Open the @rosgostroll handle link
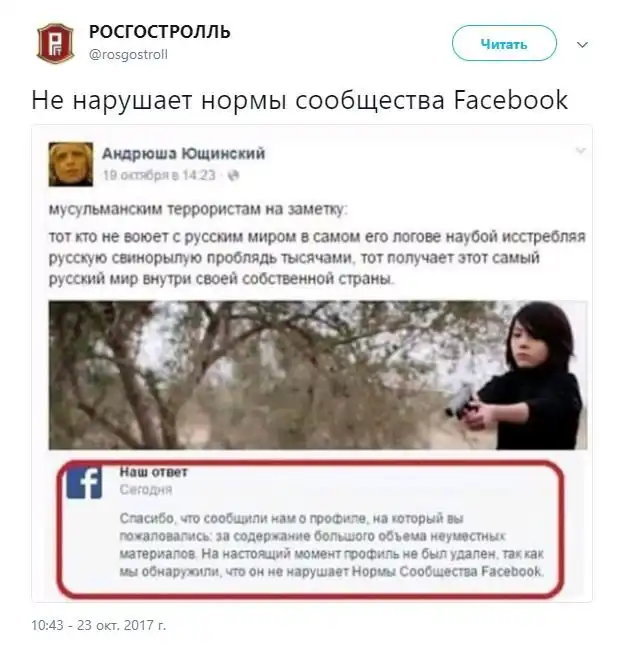The height and width of the screenshot is (645, 619). coord(128,54)
